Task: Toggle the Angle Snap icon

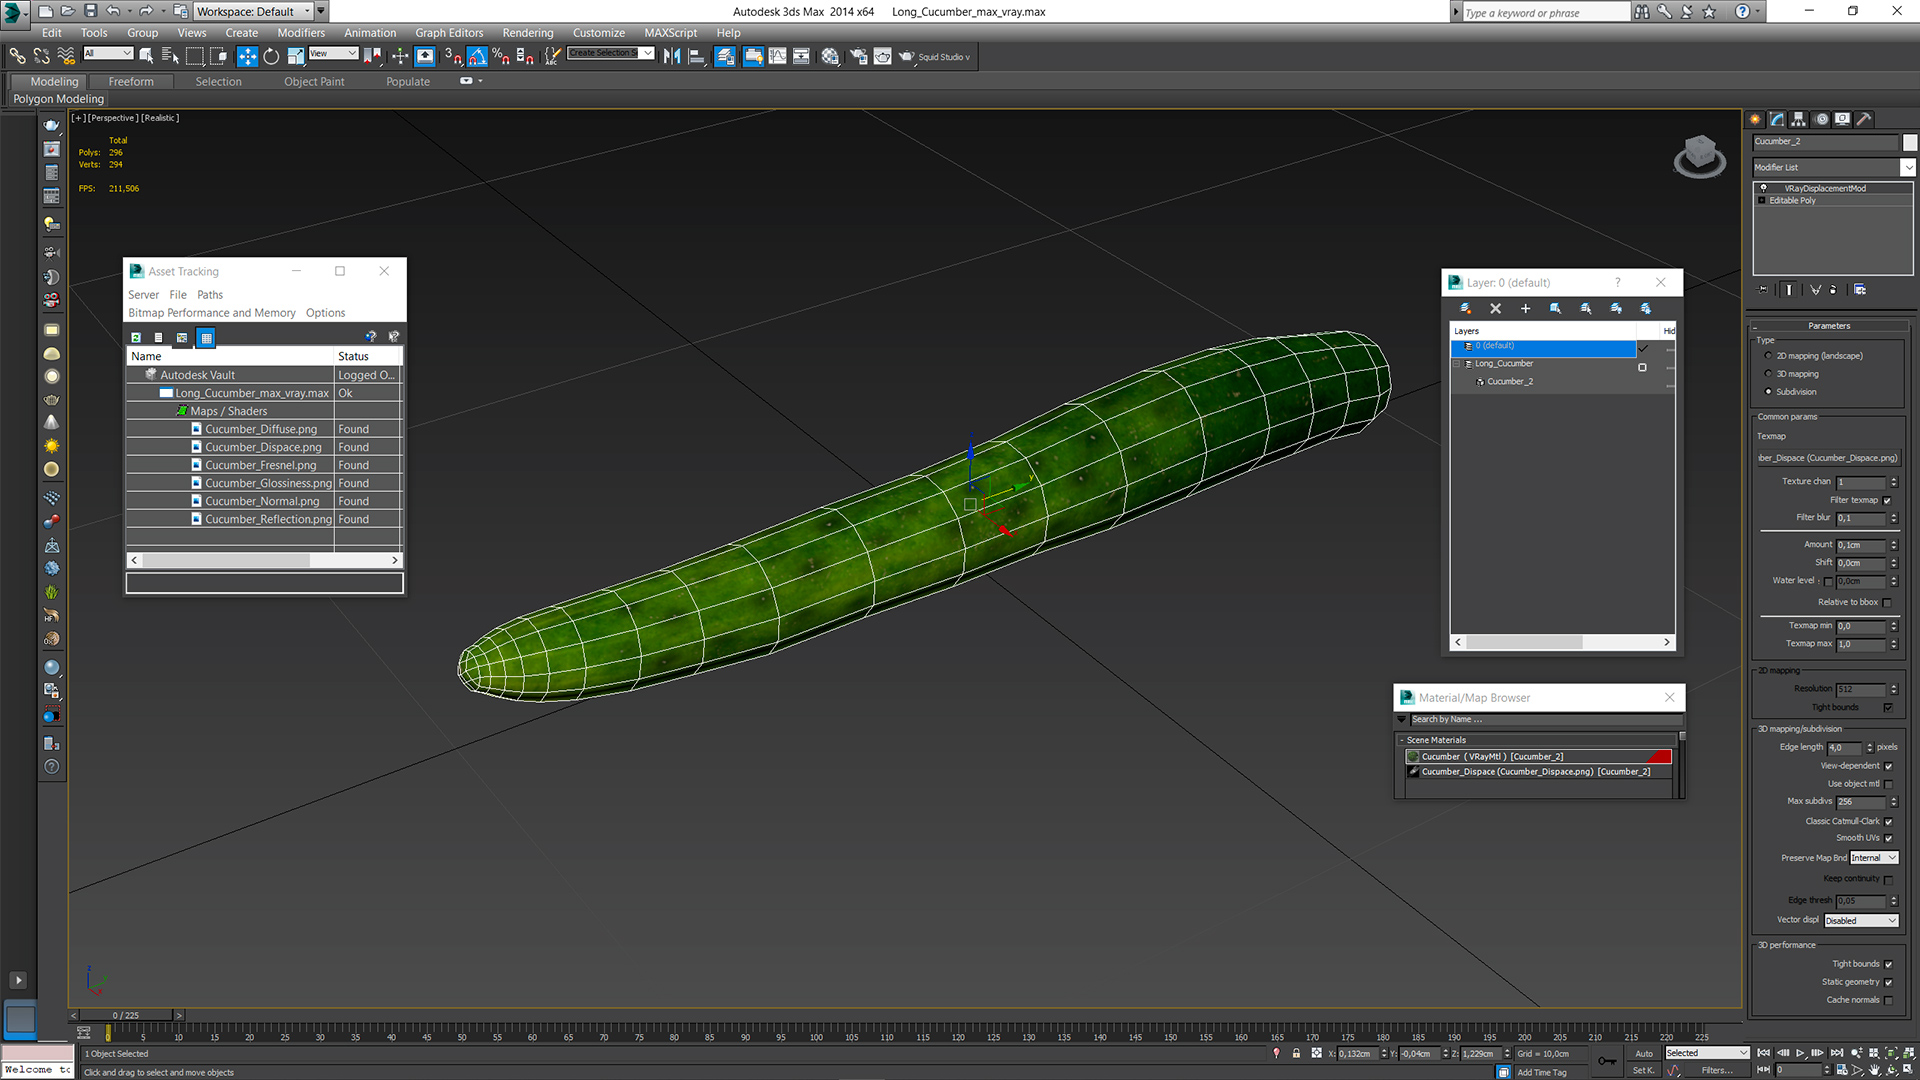Action: click(x=477, y=57)
